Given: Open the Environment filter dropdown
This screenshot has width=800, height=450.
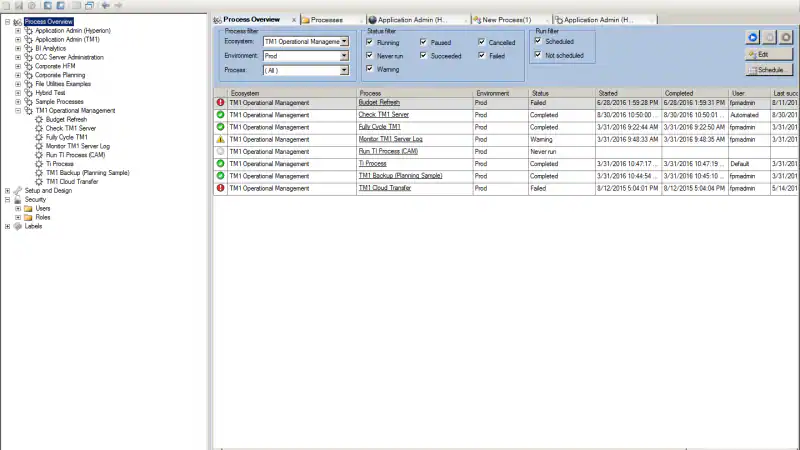Looking at the screenshot, I should [x=344, y=56].
